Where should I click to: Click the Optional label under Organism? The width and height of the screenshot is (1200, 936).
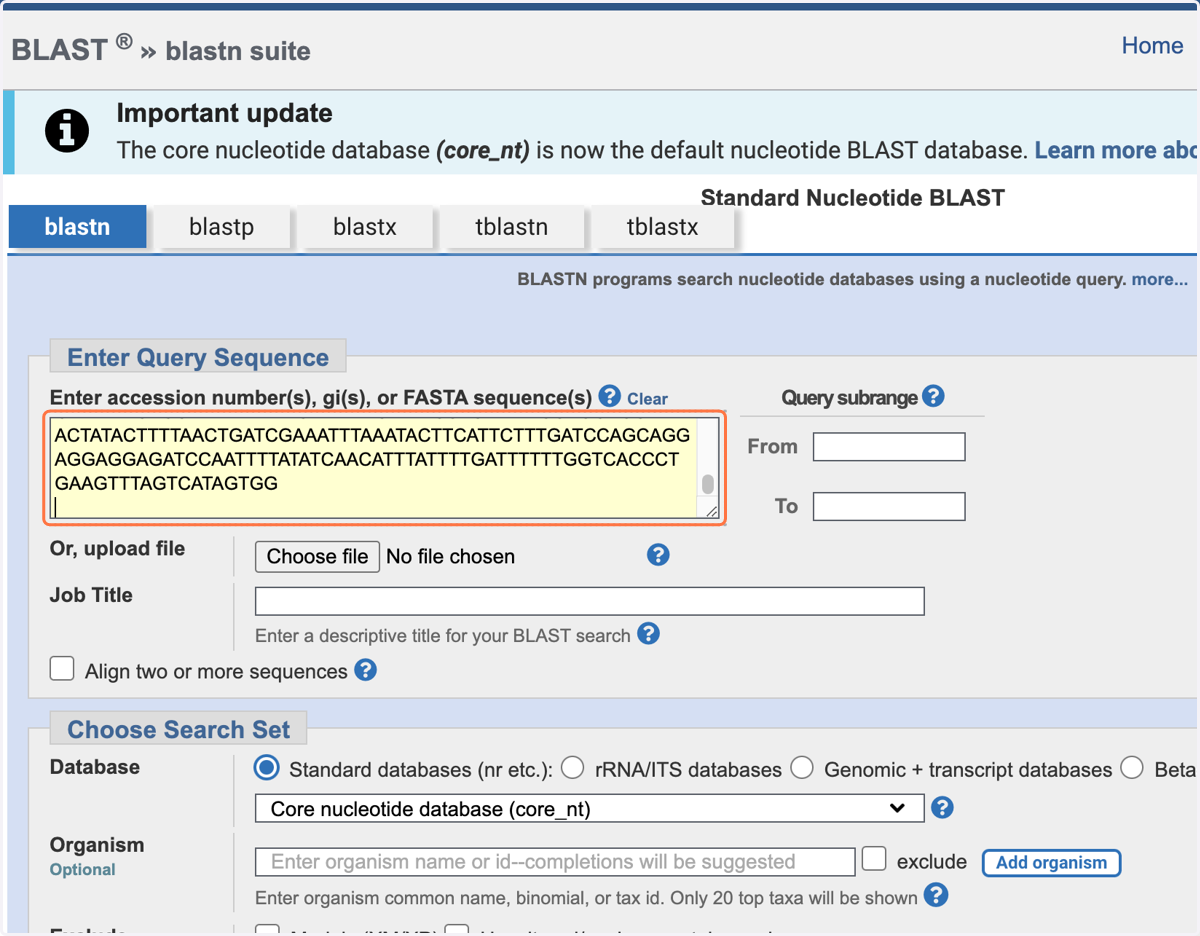point(83,869)
